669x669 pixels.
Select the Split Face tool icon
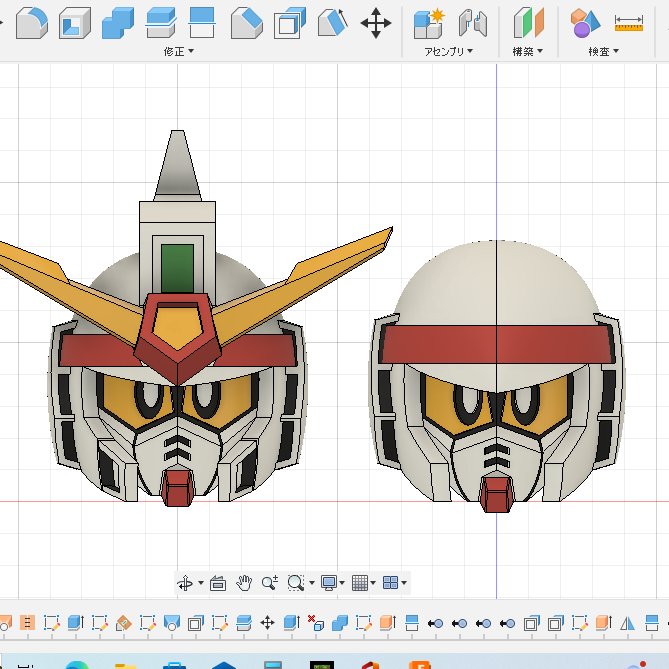click(160, 23)
